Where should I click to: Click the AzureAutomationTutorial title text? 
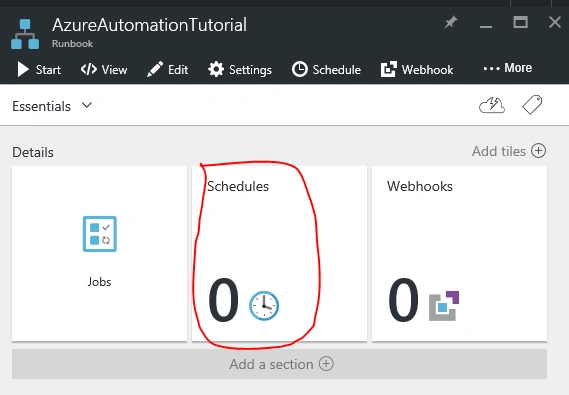149,25
